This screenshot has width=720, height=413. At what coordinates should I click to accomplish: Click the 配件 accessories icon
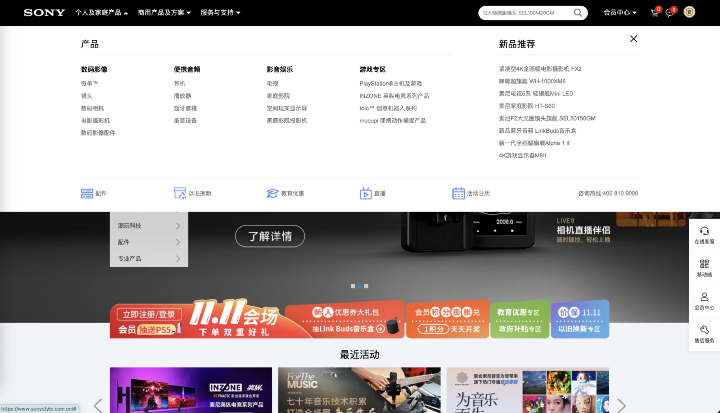pyautogui.click(x=87, y=193)
